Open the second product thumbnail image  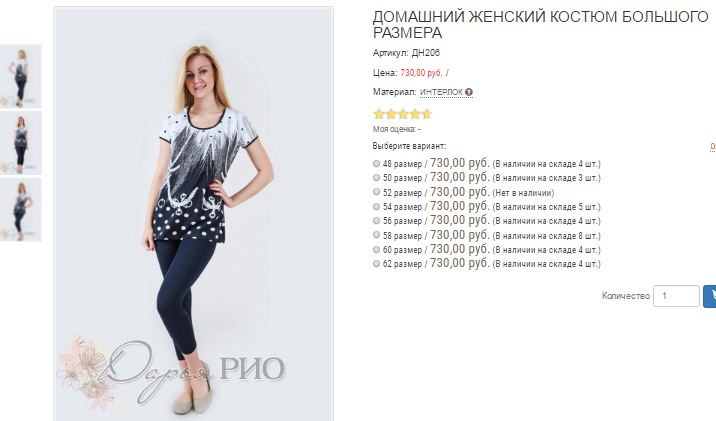(21, 143)
